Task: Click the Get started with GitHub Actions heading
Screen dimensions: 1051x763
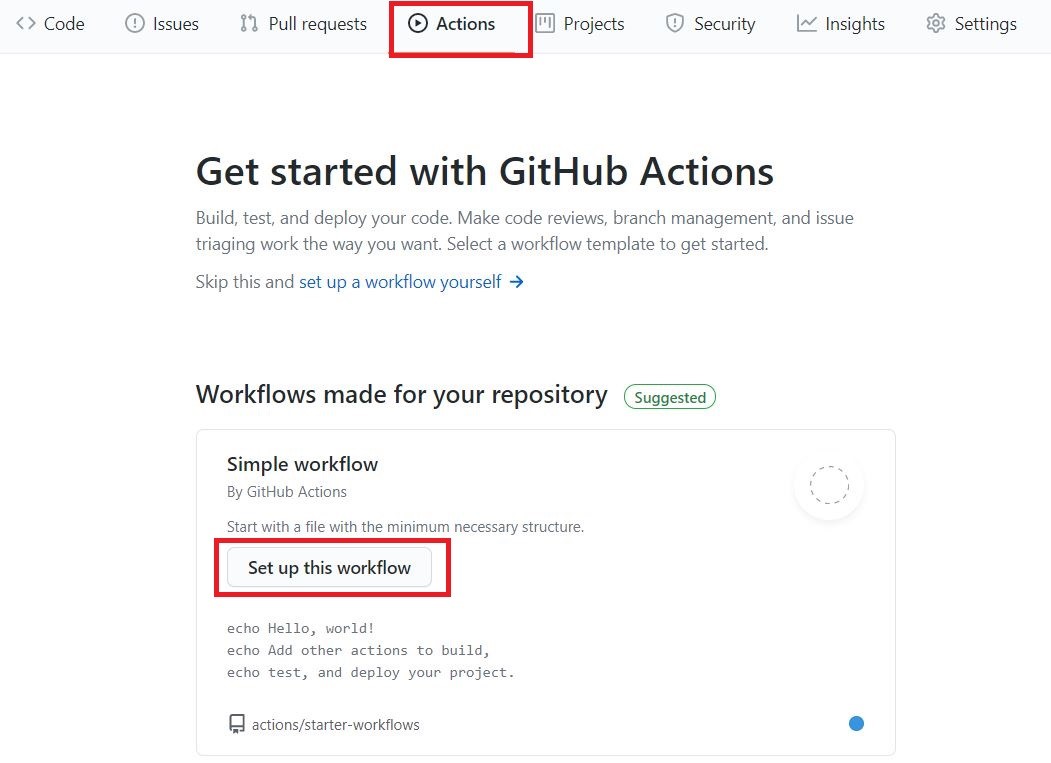Action: 485,171
